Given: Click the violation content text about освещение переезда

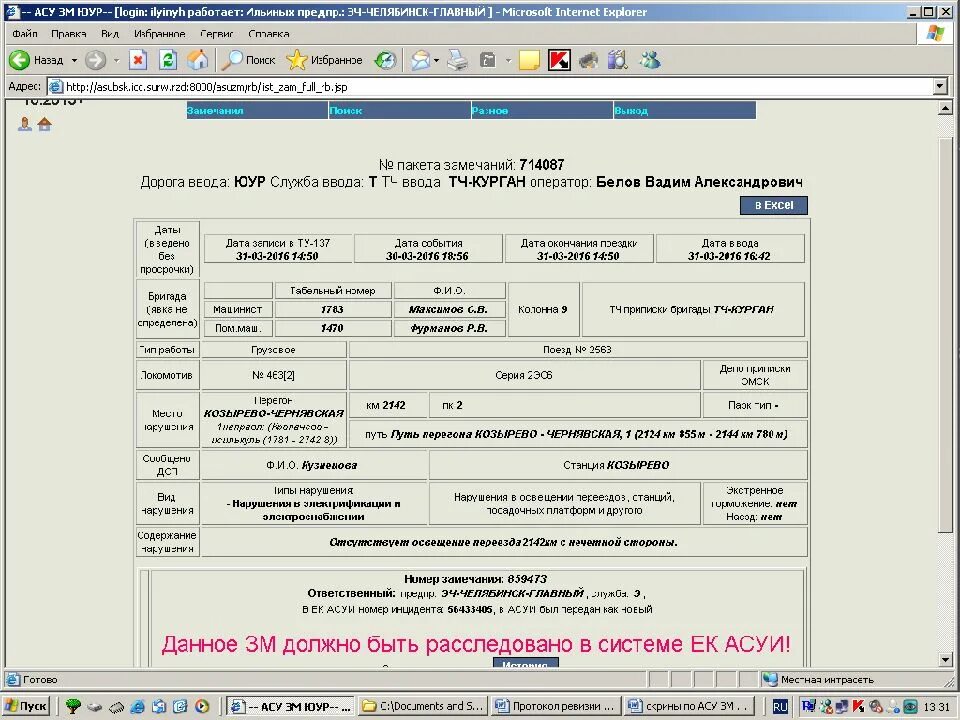Looking at the screenshot, I should 503,542.
